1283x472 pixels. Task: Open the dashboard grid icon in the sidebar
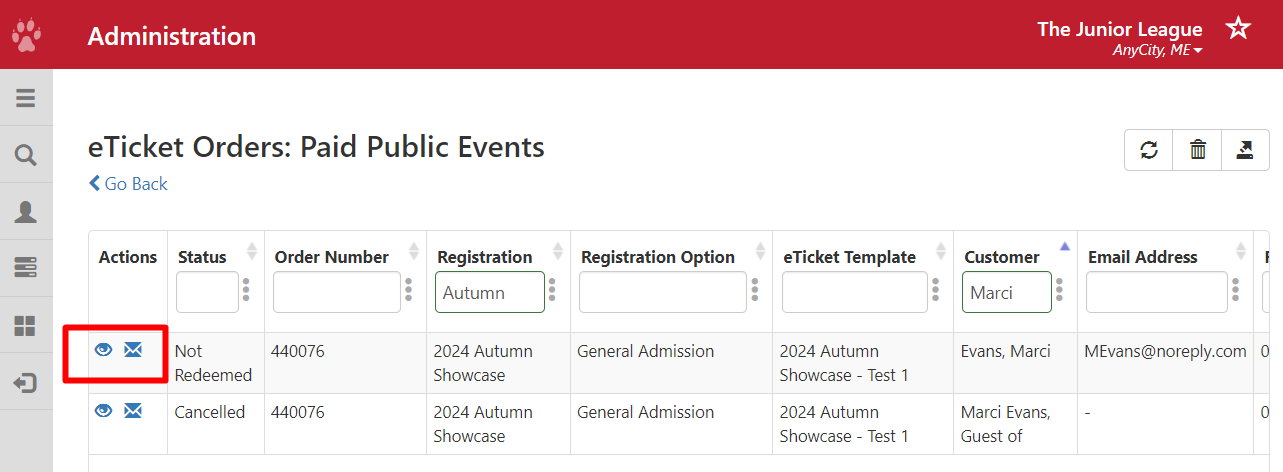[26, 325]
